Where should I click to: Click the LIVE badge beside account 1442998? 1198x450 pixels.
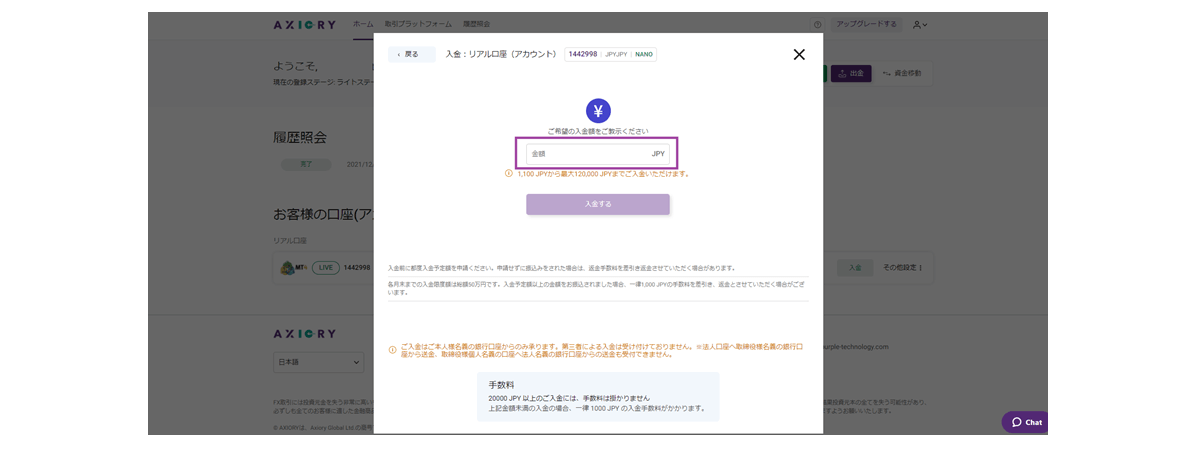click(325, 267)
